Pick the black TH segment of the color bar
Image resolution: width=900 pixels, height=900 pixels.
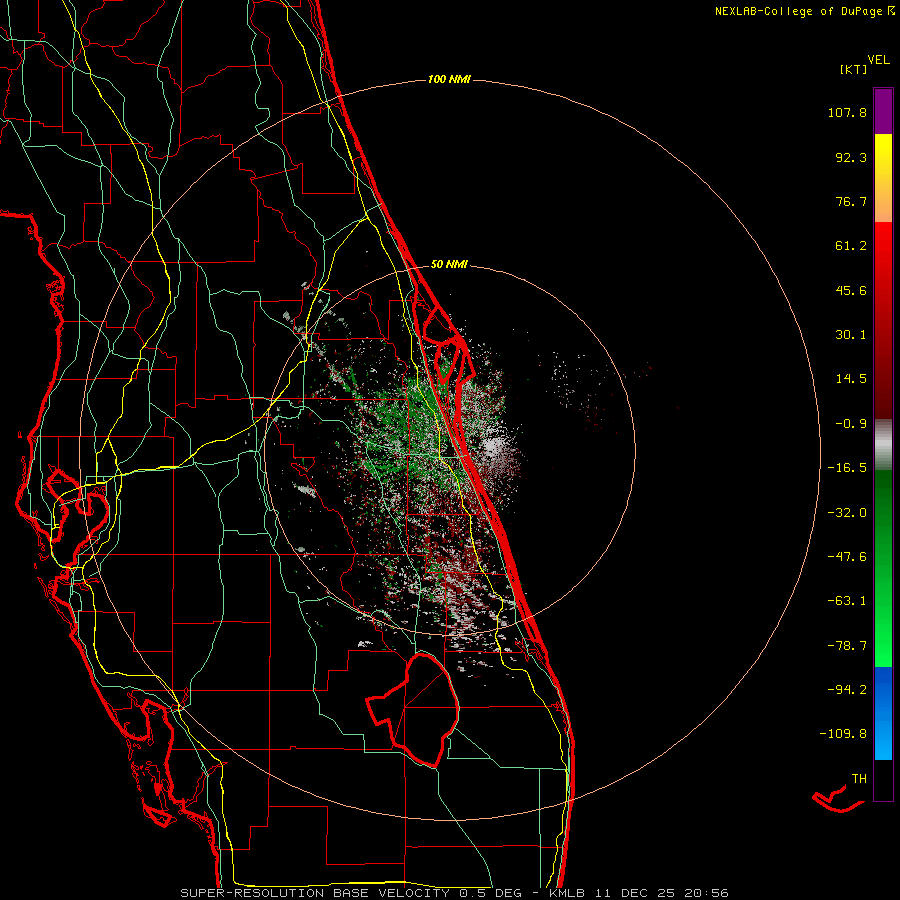point(883,780)
